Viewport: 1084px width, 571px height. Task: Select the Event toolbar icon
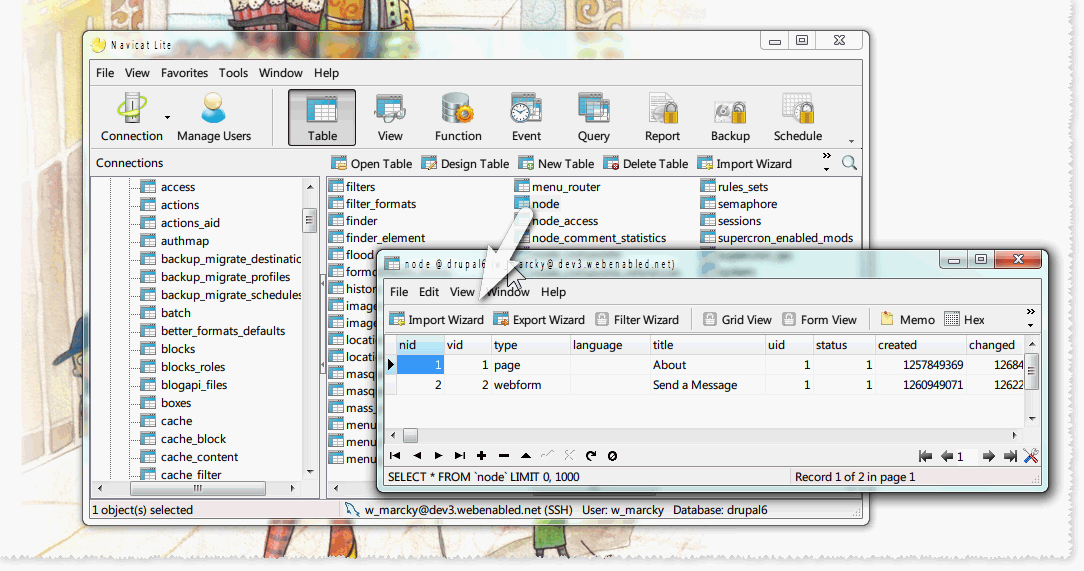526,117
